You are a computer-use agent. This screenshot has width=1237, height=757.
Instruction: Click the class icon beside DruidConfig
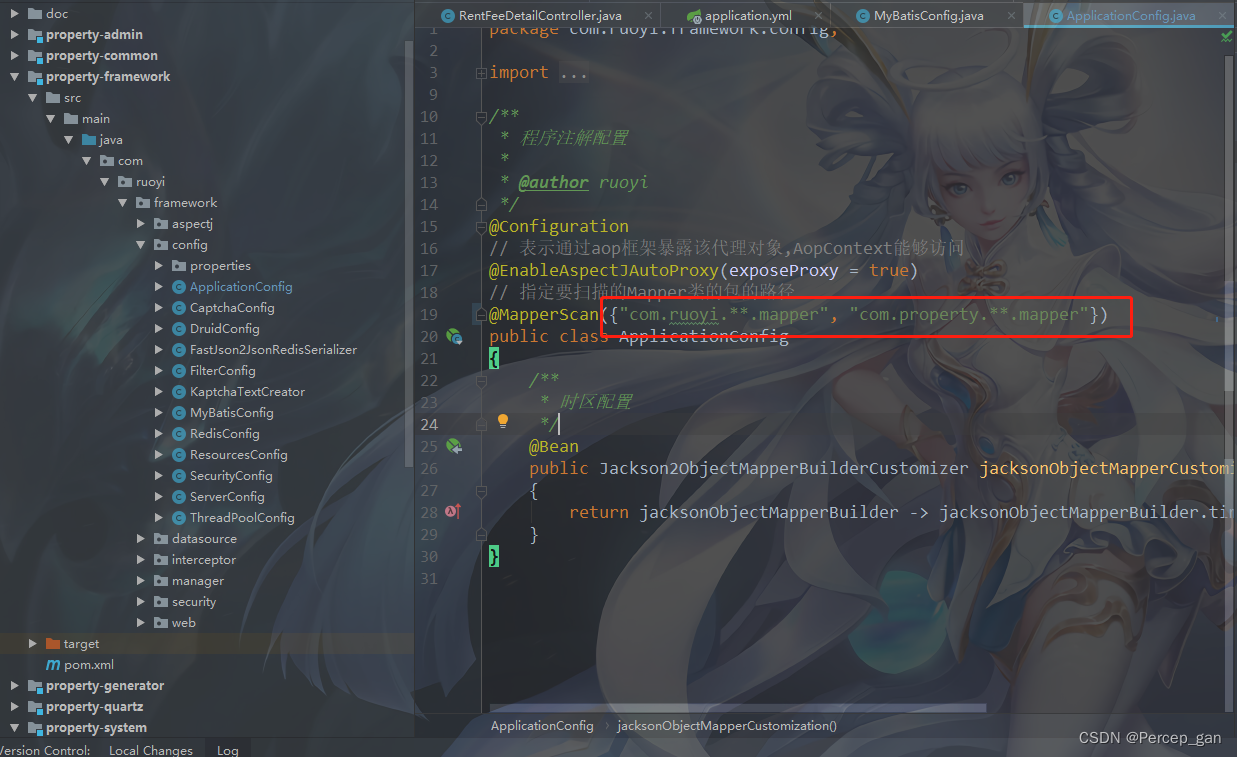(179, 329)
